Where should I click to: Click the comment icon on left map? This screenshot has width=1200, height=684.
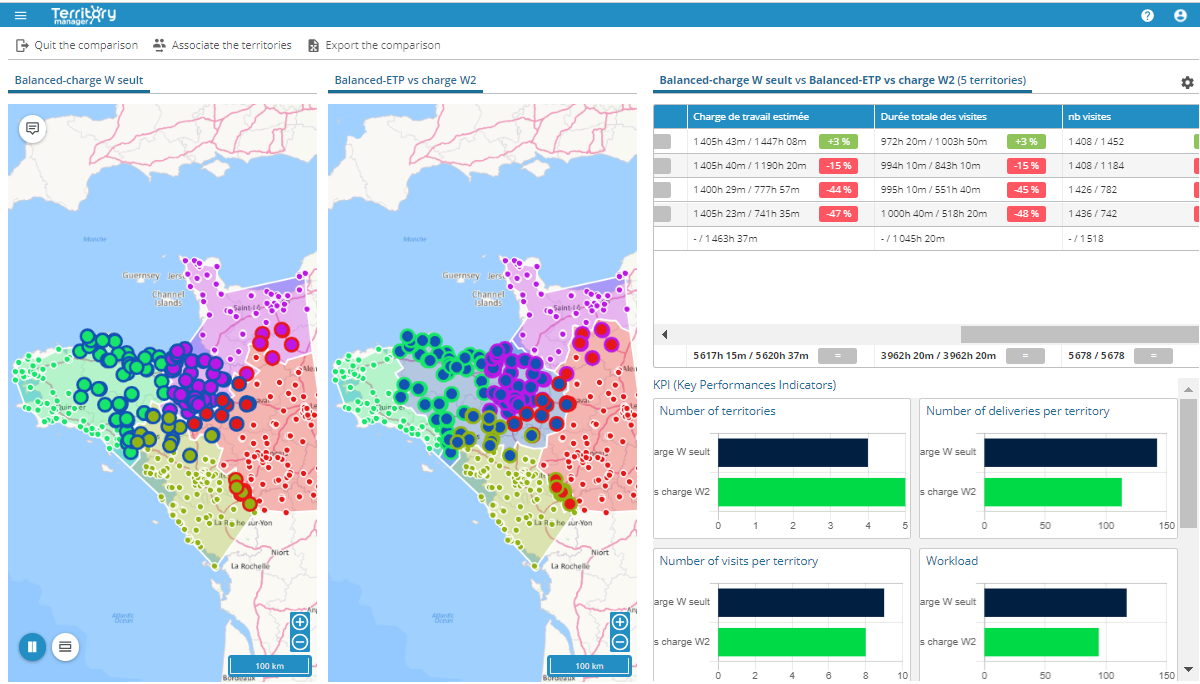[x=33, y=129]
